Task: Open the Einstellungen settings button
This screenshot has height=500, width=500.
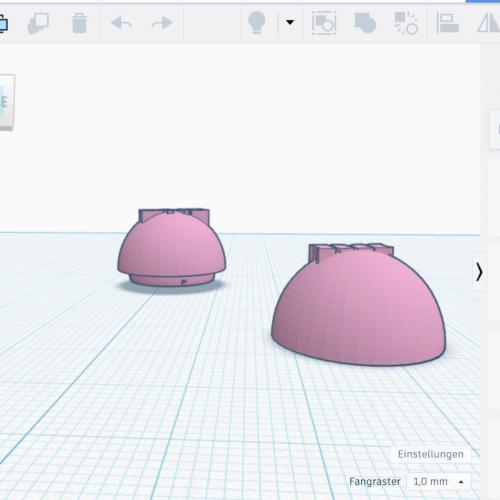Action: click(431, 454)
